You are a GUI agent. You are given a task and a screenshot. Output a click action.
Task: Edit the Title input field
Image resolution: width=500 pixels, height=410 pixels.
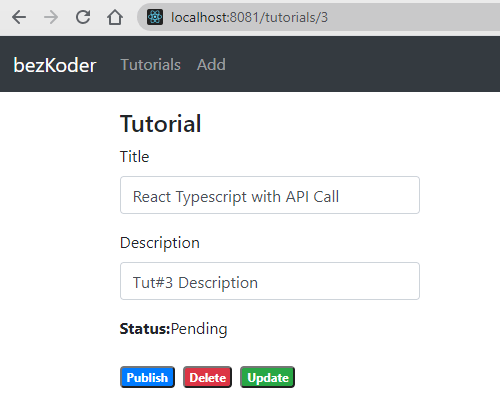click(x=270, y=195)
